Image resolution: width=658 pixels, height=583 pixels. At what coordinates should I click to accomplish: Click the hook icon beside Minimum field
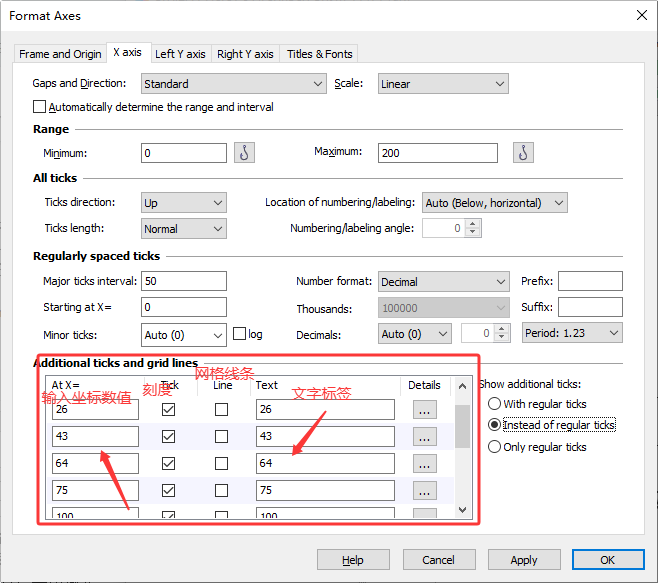244,153
